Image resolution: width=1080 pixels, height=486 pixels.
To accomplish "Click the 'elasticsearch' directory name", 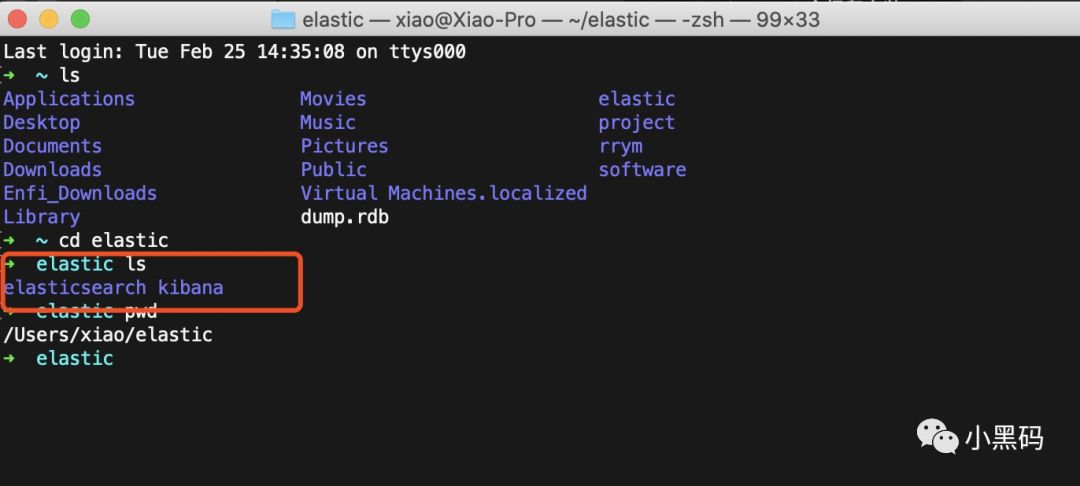I will [x=75, y=287].
